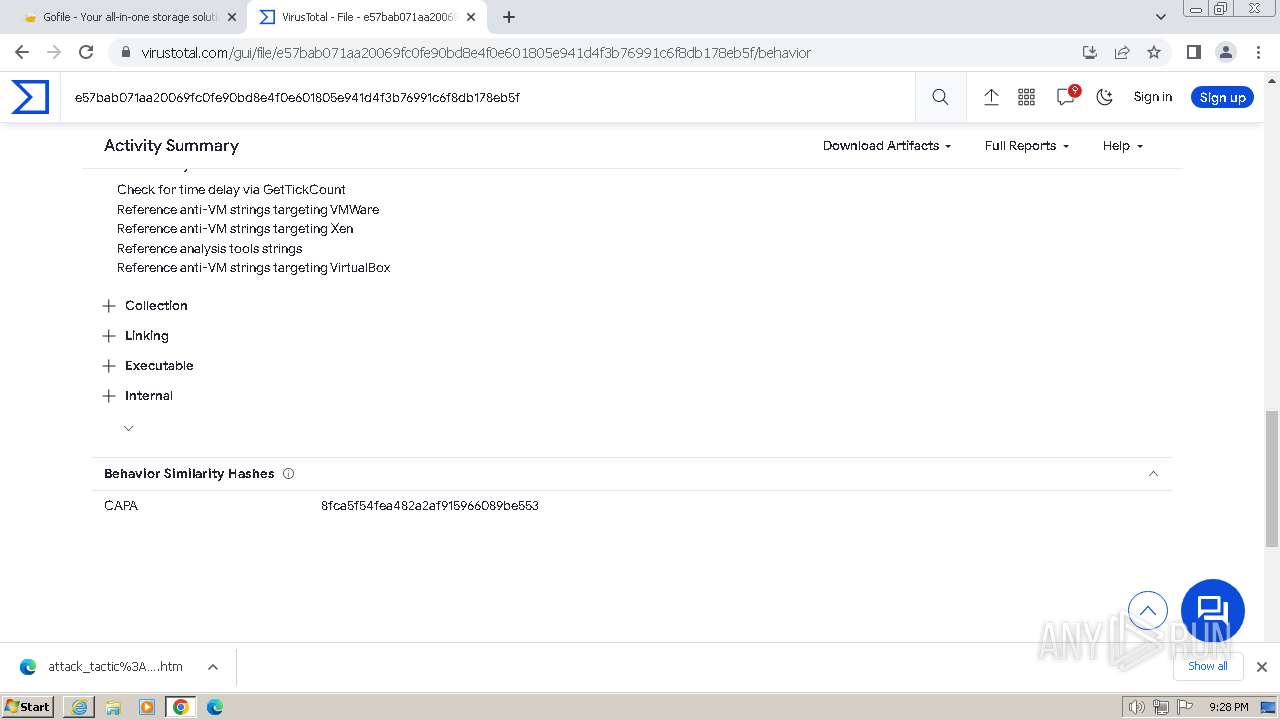Select the VirusTotal File tab
This screenshot has height=720, width=1280.
pos(365,17)
